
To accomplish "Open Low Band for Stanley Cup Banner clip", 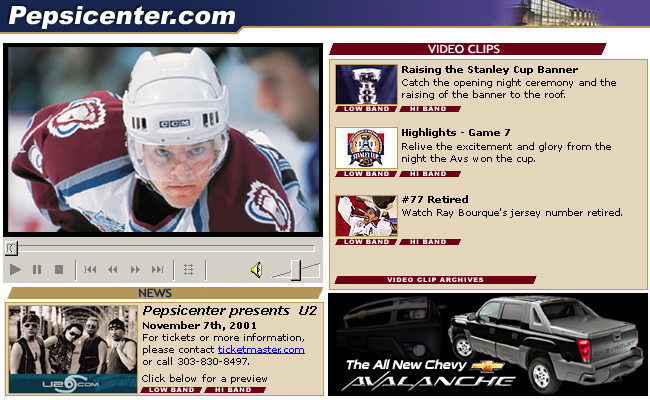I will [366, 109].
